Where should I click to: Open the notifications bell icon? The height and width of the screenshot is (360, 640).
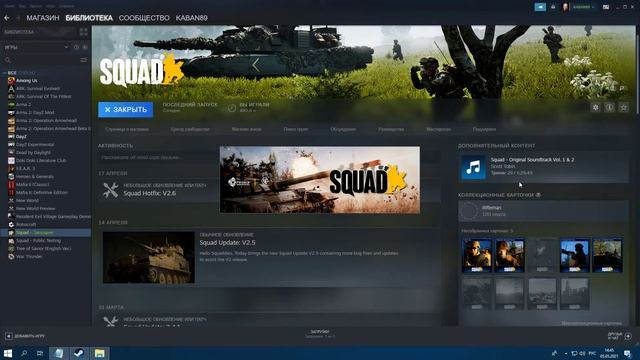(553, 7)
